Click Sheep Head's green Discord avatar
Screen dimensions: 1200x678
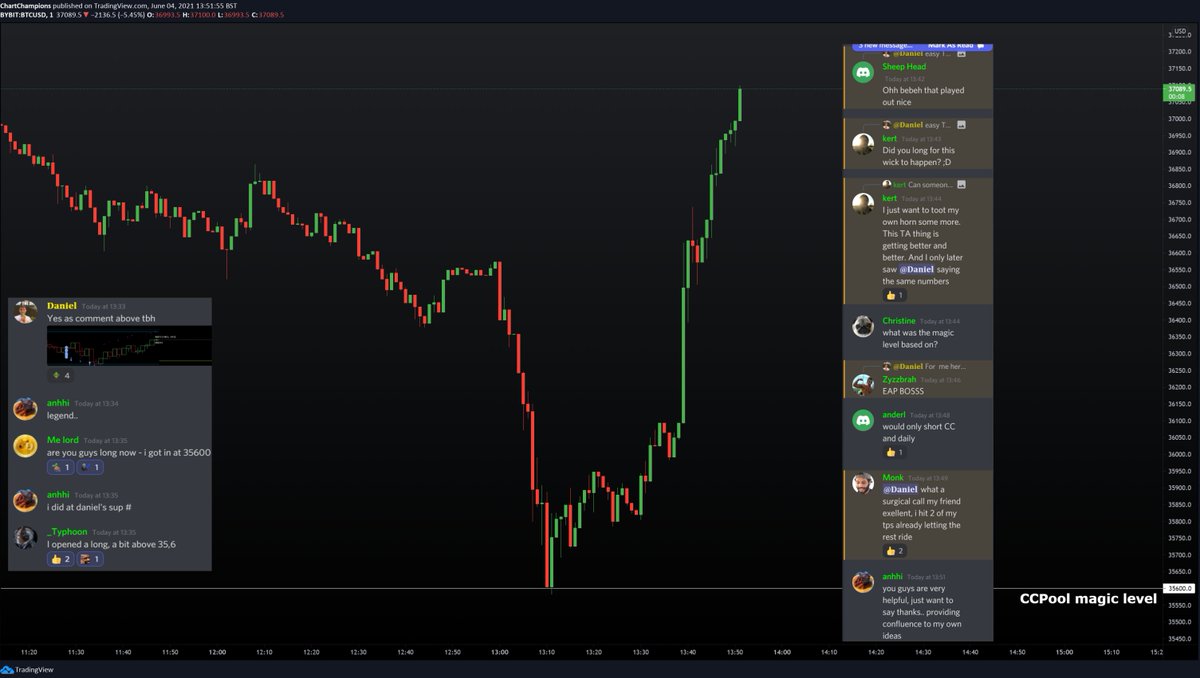coord(863,72)
